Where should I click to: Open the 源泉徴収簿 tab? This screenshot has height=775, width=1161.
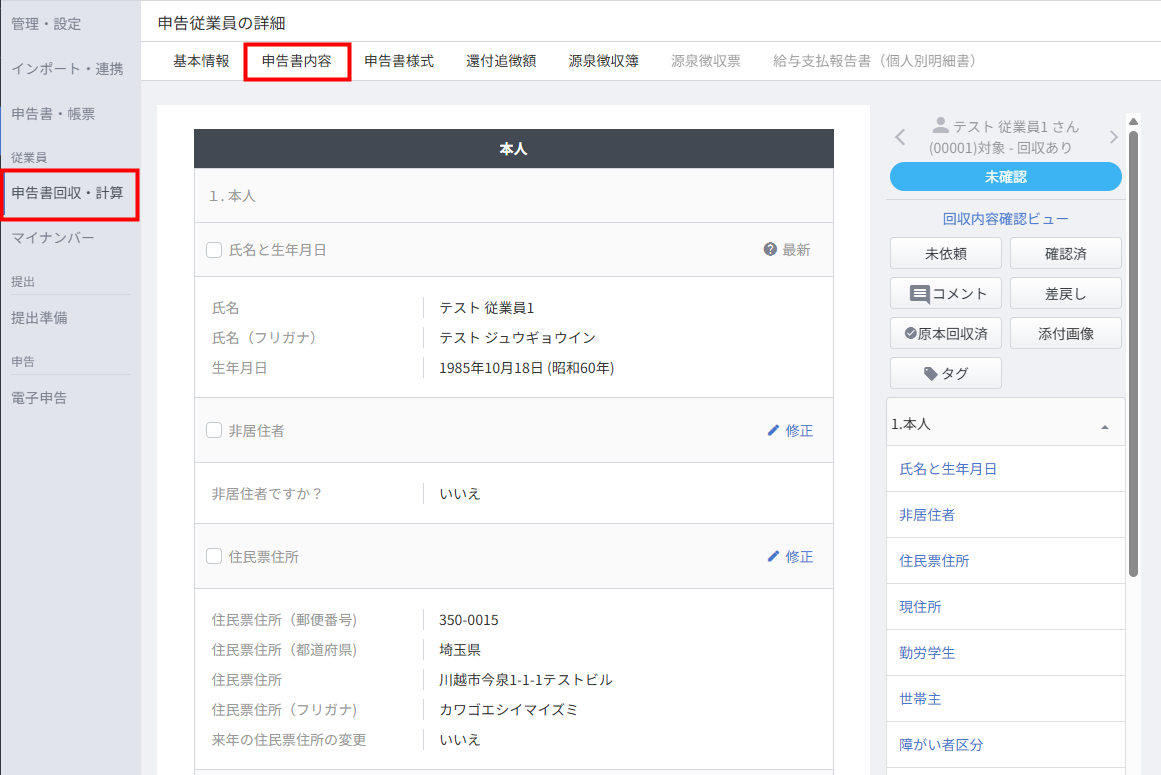pyautogui.click(x=604, y=61)
